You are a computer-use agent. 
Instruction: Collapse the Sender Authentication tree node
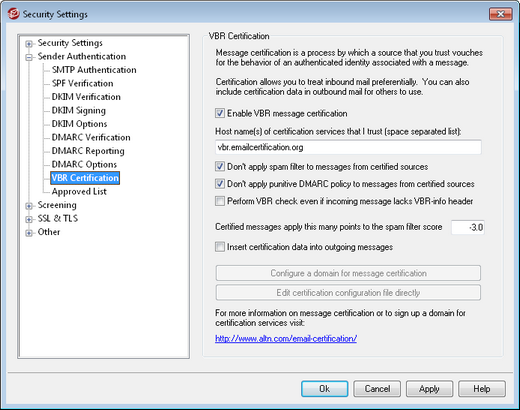(29, 57)
